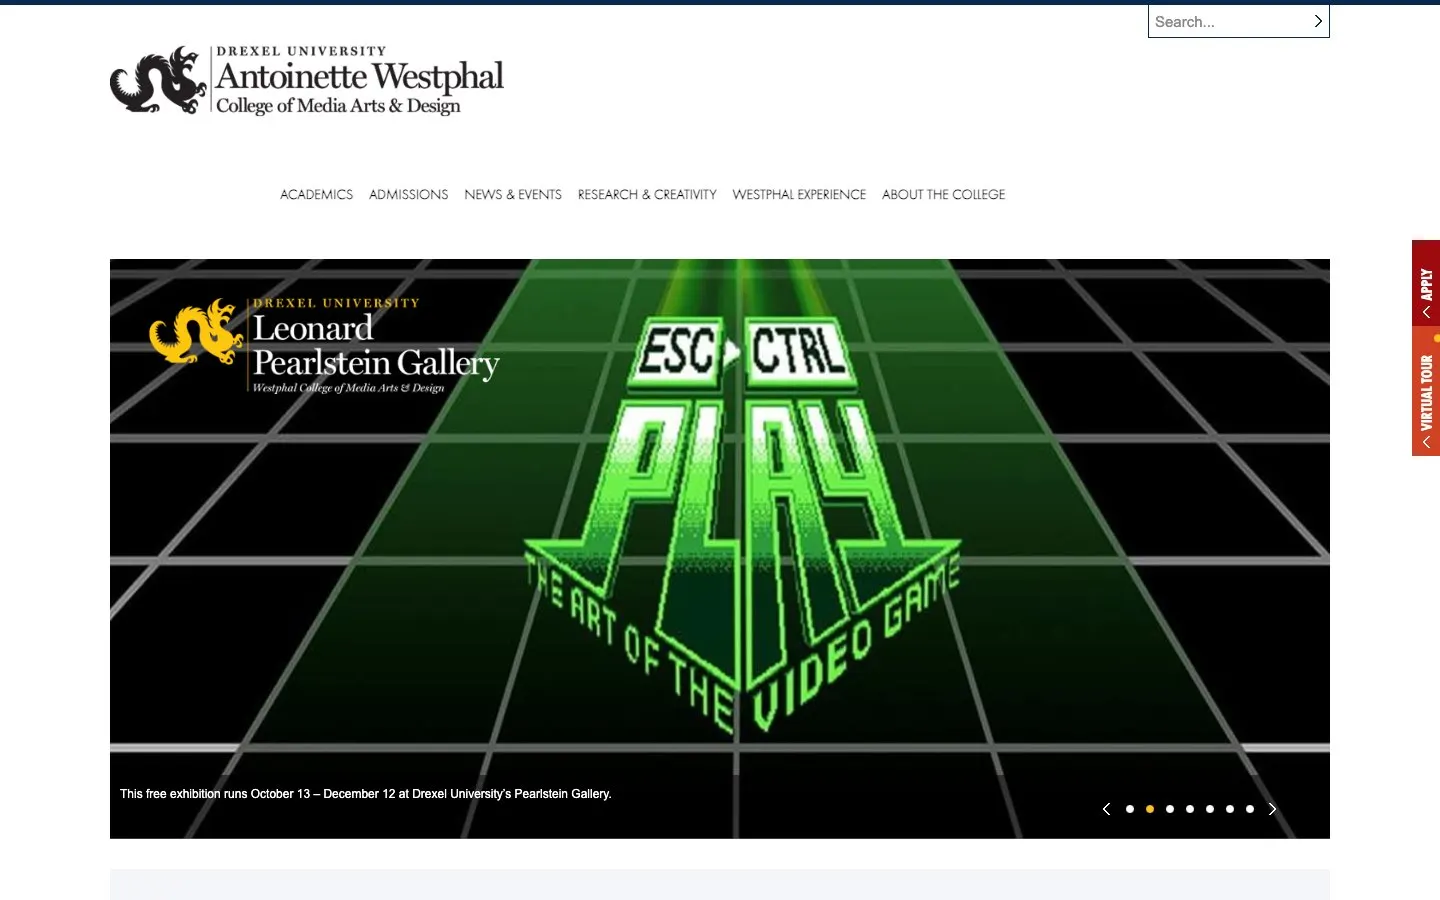Screen dimensions: 1440x900
Task: Select the seventh, last carousel dot
Action: (1250, 809)
